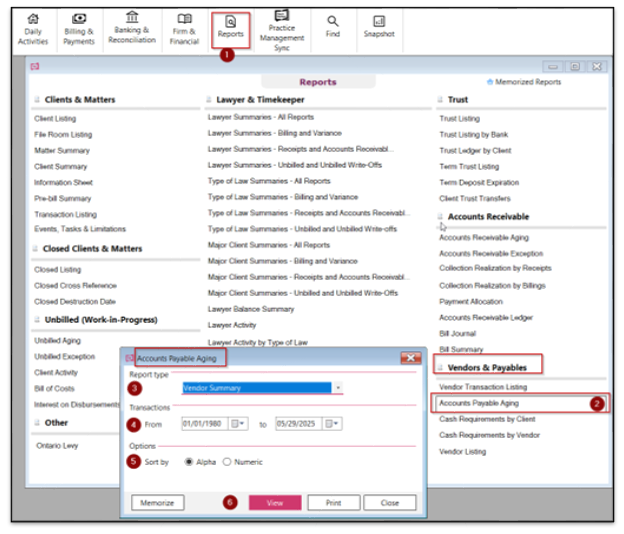Open Daily Activities from the toolbar
This screenshot has height=534, width=624.
click(33, 30)
